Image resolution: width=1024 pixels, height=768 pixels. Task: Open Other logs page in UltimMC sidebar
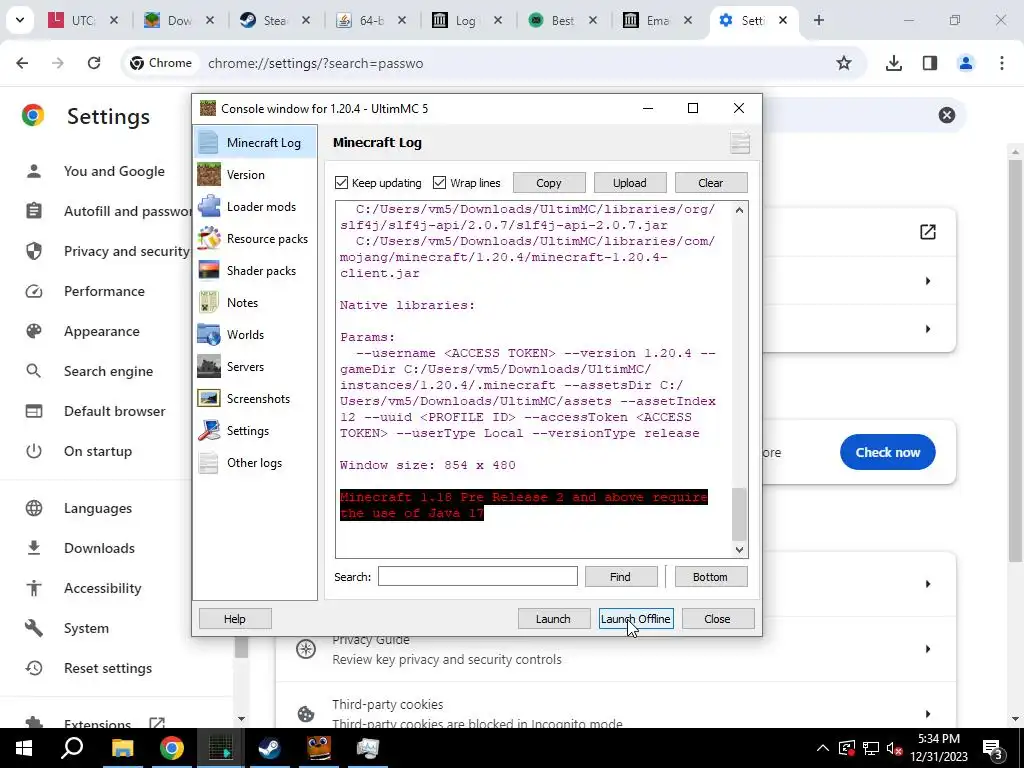coord(255,462)
